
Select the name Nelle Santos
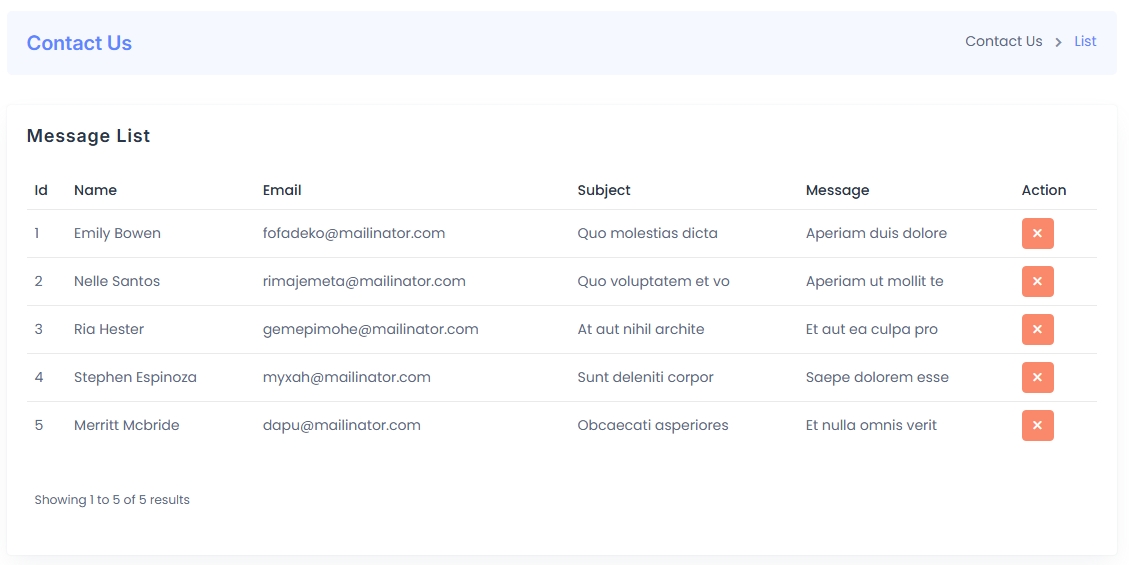pyautogui.click(x=117, y=281)
